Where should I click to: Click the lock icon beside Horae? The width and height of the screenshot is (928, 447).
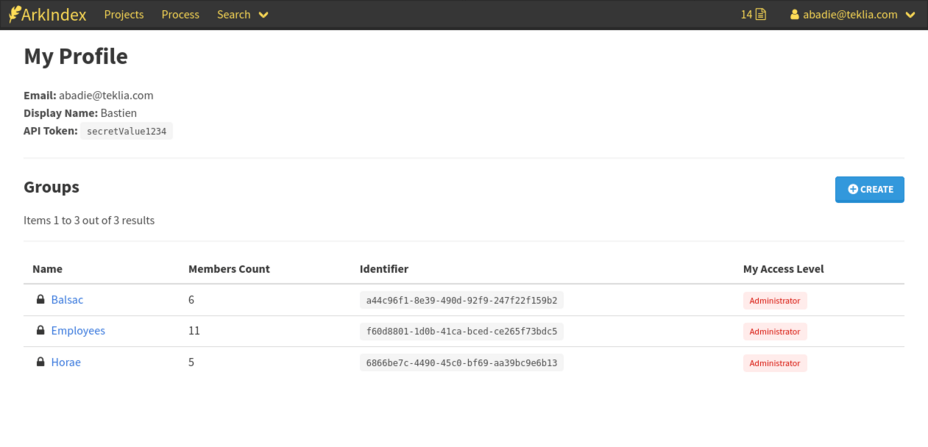click(x=41, y=362)
